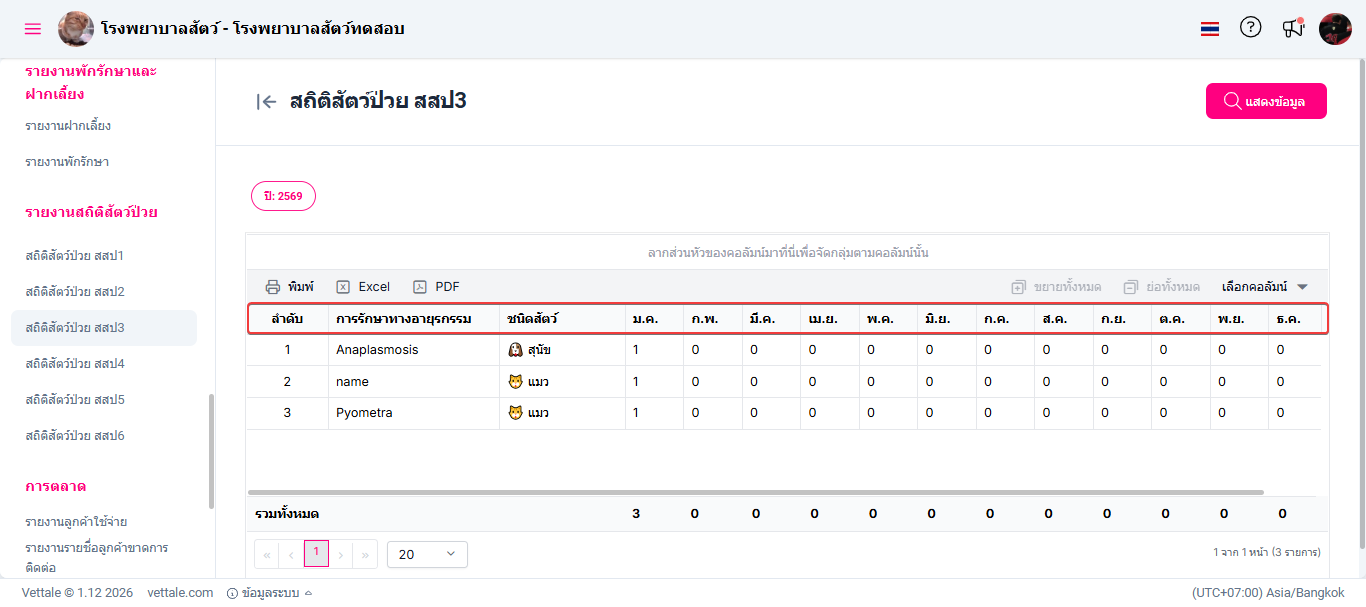The width and height of the screenshot is (1366, 607).
Task: Open the page size 20 dropdown
Action: (427, 554)
